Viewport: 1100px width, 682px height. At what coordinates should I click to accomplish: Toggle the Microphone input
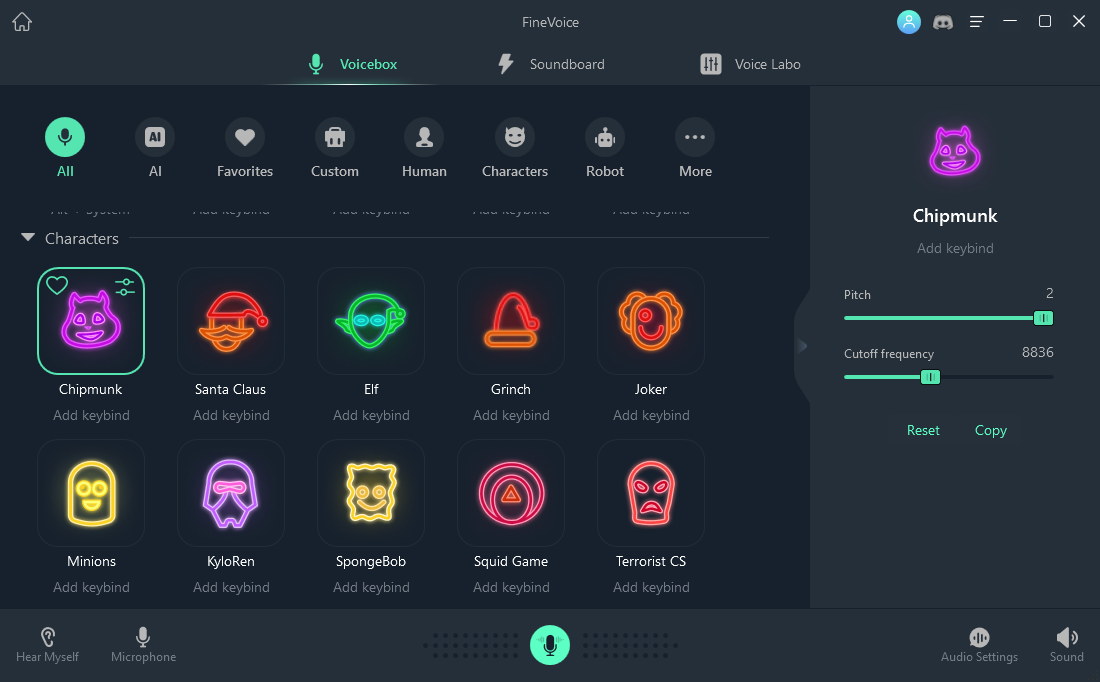point(143,645)
